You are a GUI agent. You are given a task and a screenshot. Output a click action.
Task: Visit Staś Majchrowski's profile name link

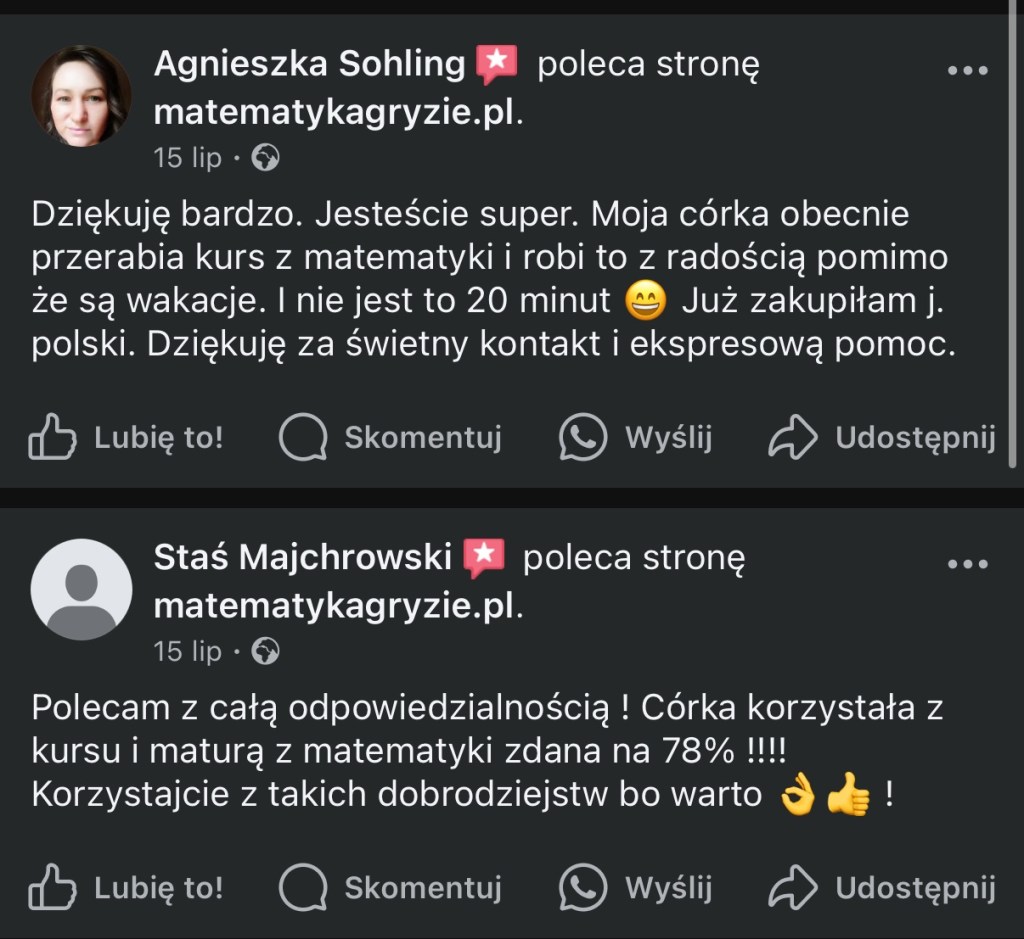pyautogui.click(x=302, y=557)
